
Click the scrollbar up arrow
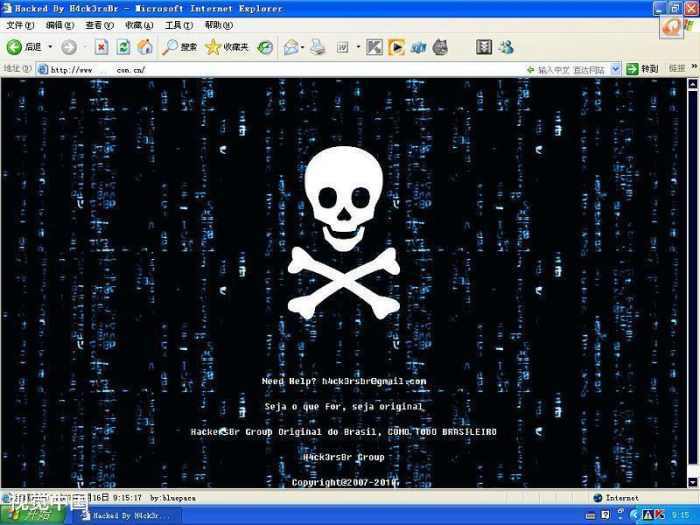point(693,84)
